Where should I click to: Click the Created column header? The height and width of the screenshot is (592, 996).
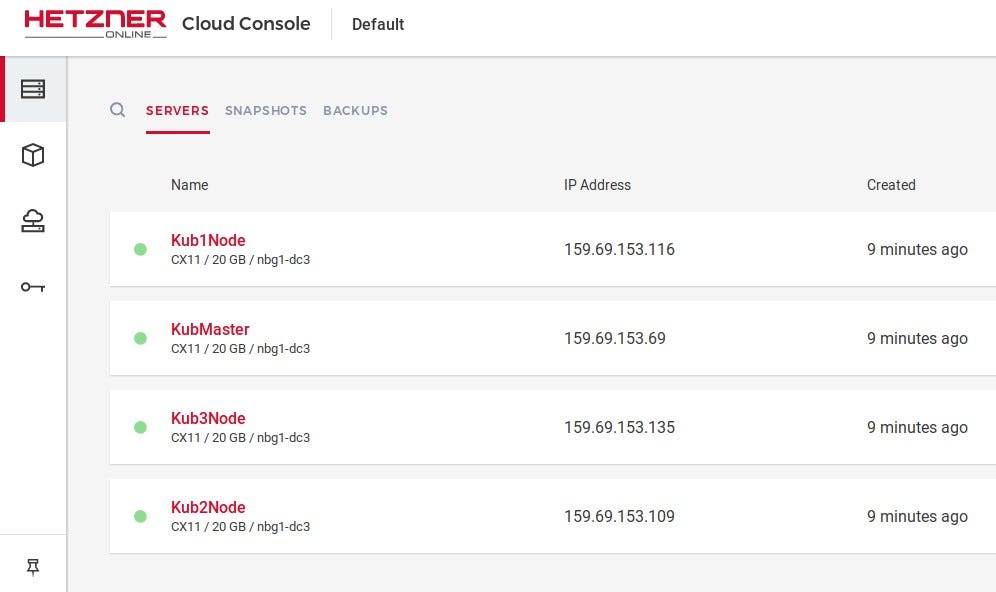tap(891, 185)
